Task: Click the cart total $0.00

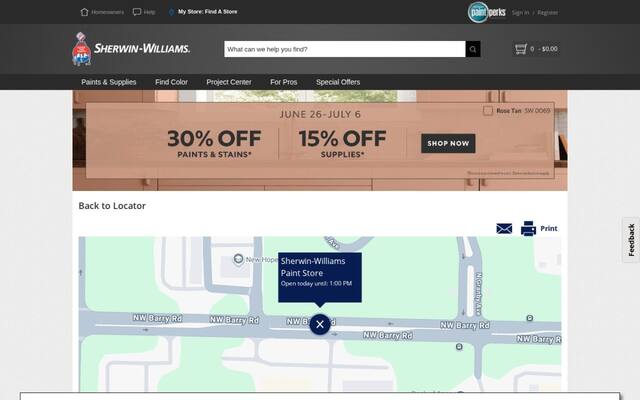Action: point(550,49)
